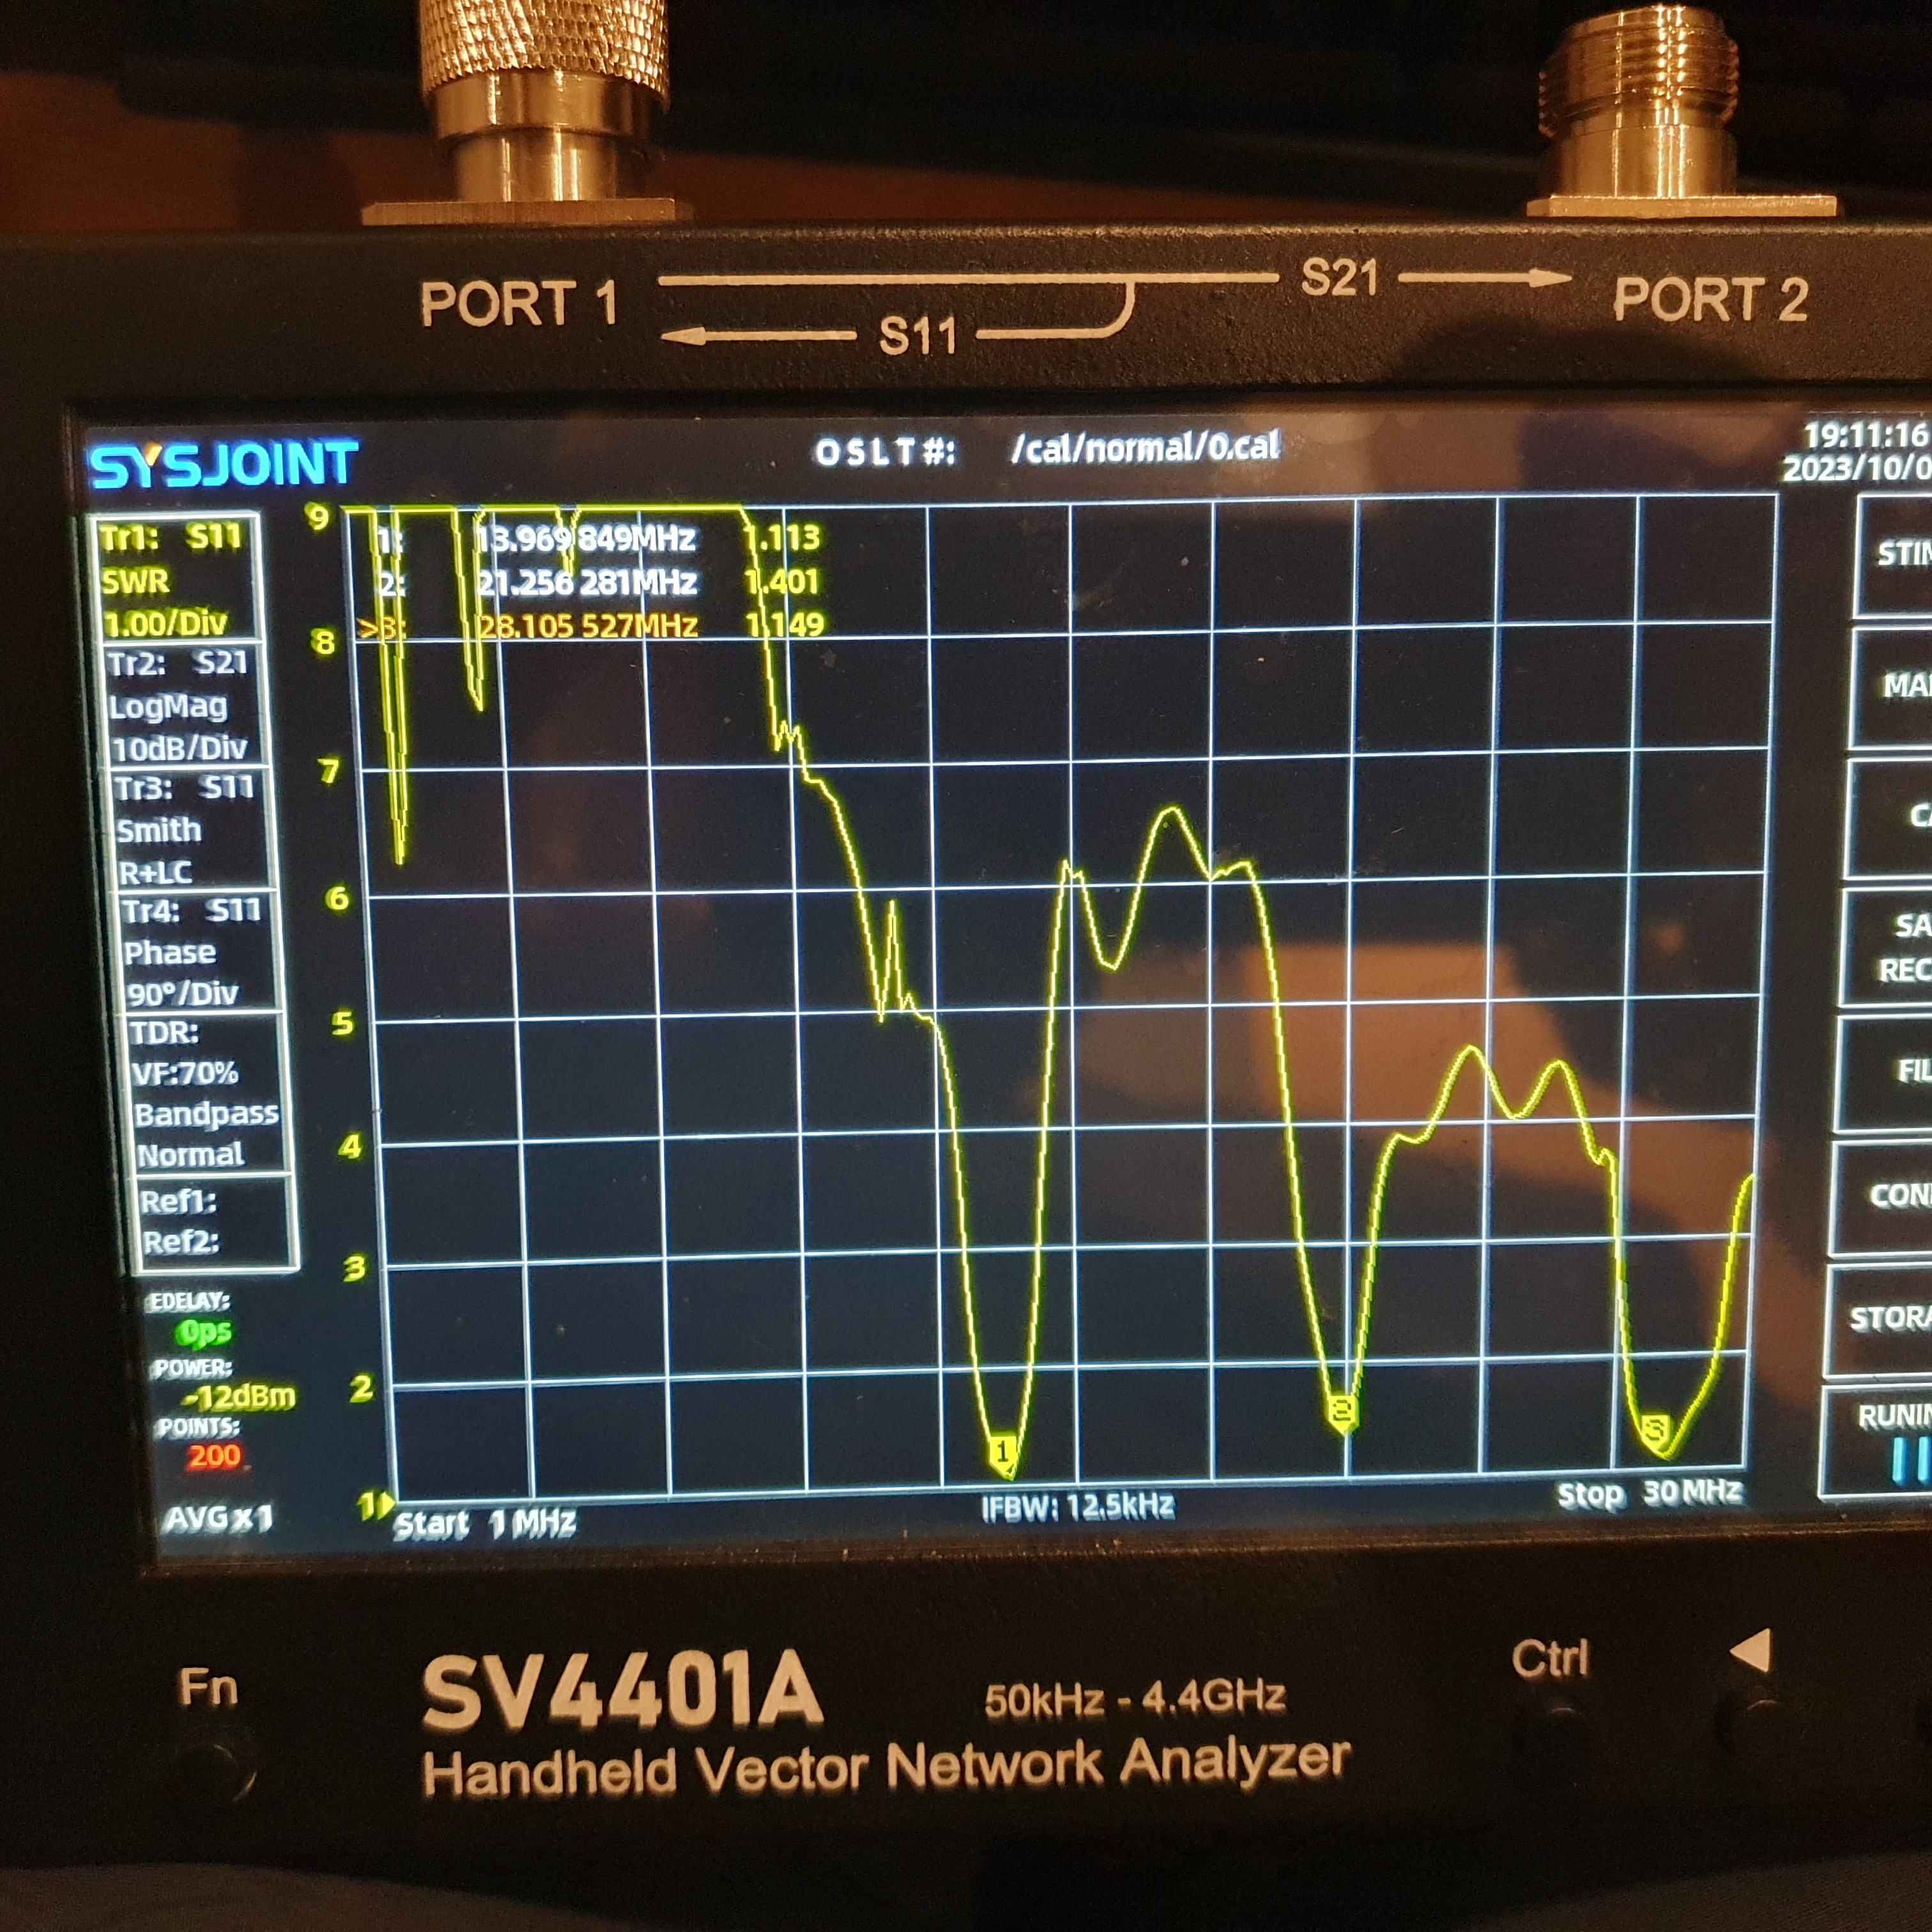Tap the 19:11:16 clock display
The image size is (1932, 1932).
[1866, 435]
